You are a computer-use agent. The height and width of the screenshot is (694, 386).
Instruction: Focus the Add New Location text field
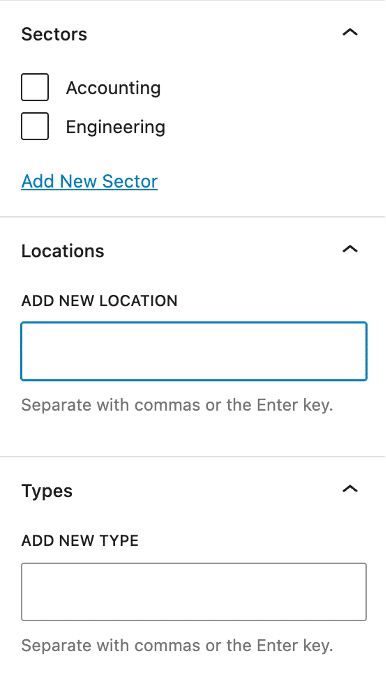point(194,351)
